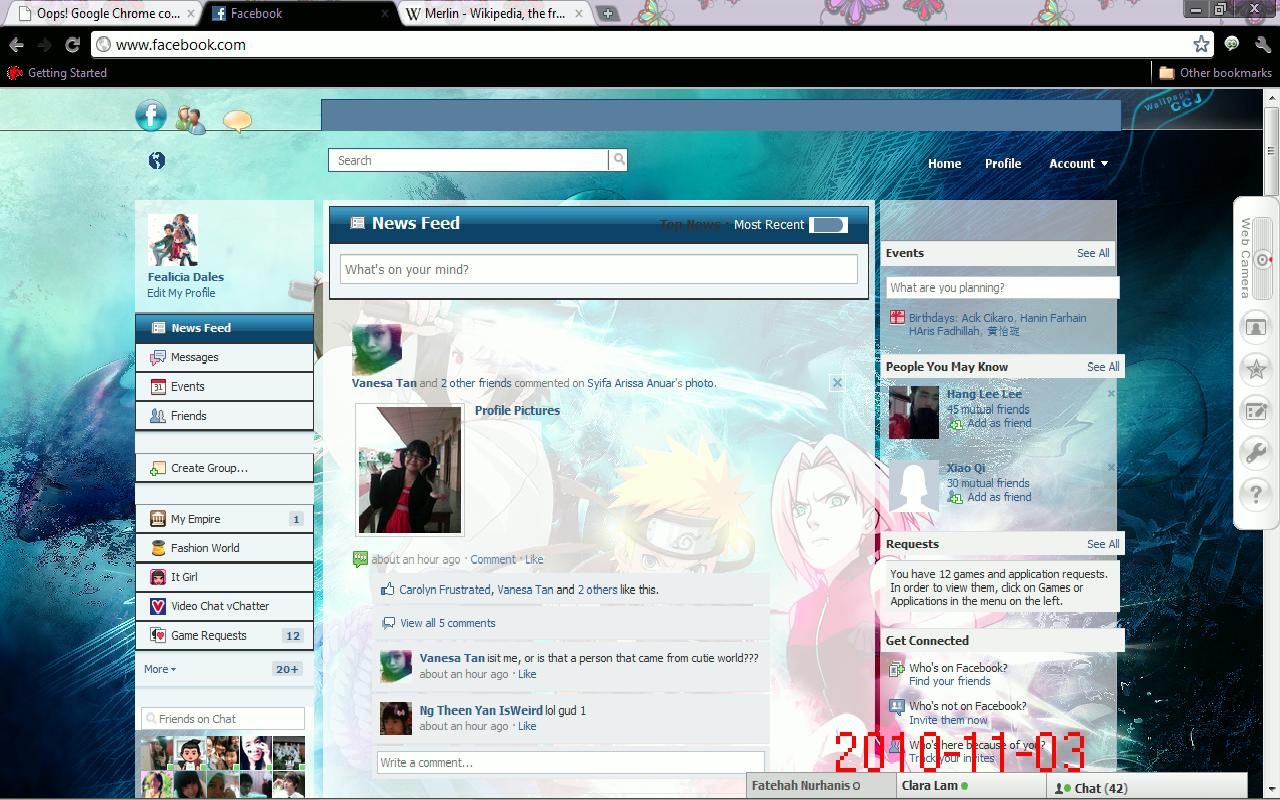Viewport: 1280px width, 800px height.
Task: Toggle the Most Recent feed switch
Action: pos(828,225)
